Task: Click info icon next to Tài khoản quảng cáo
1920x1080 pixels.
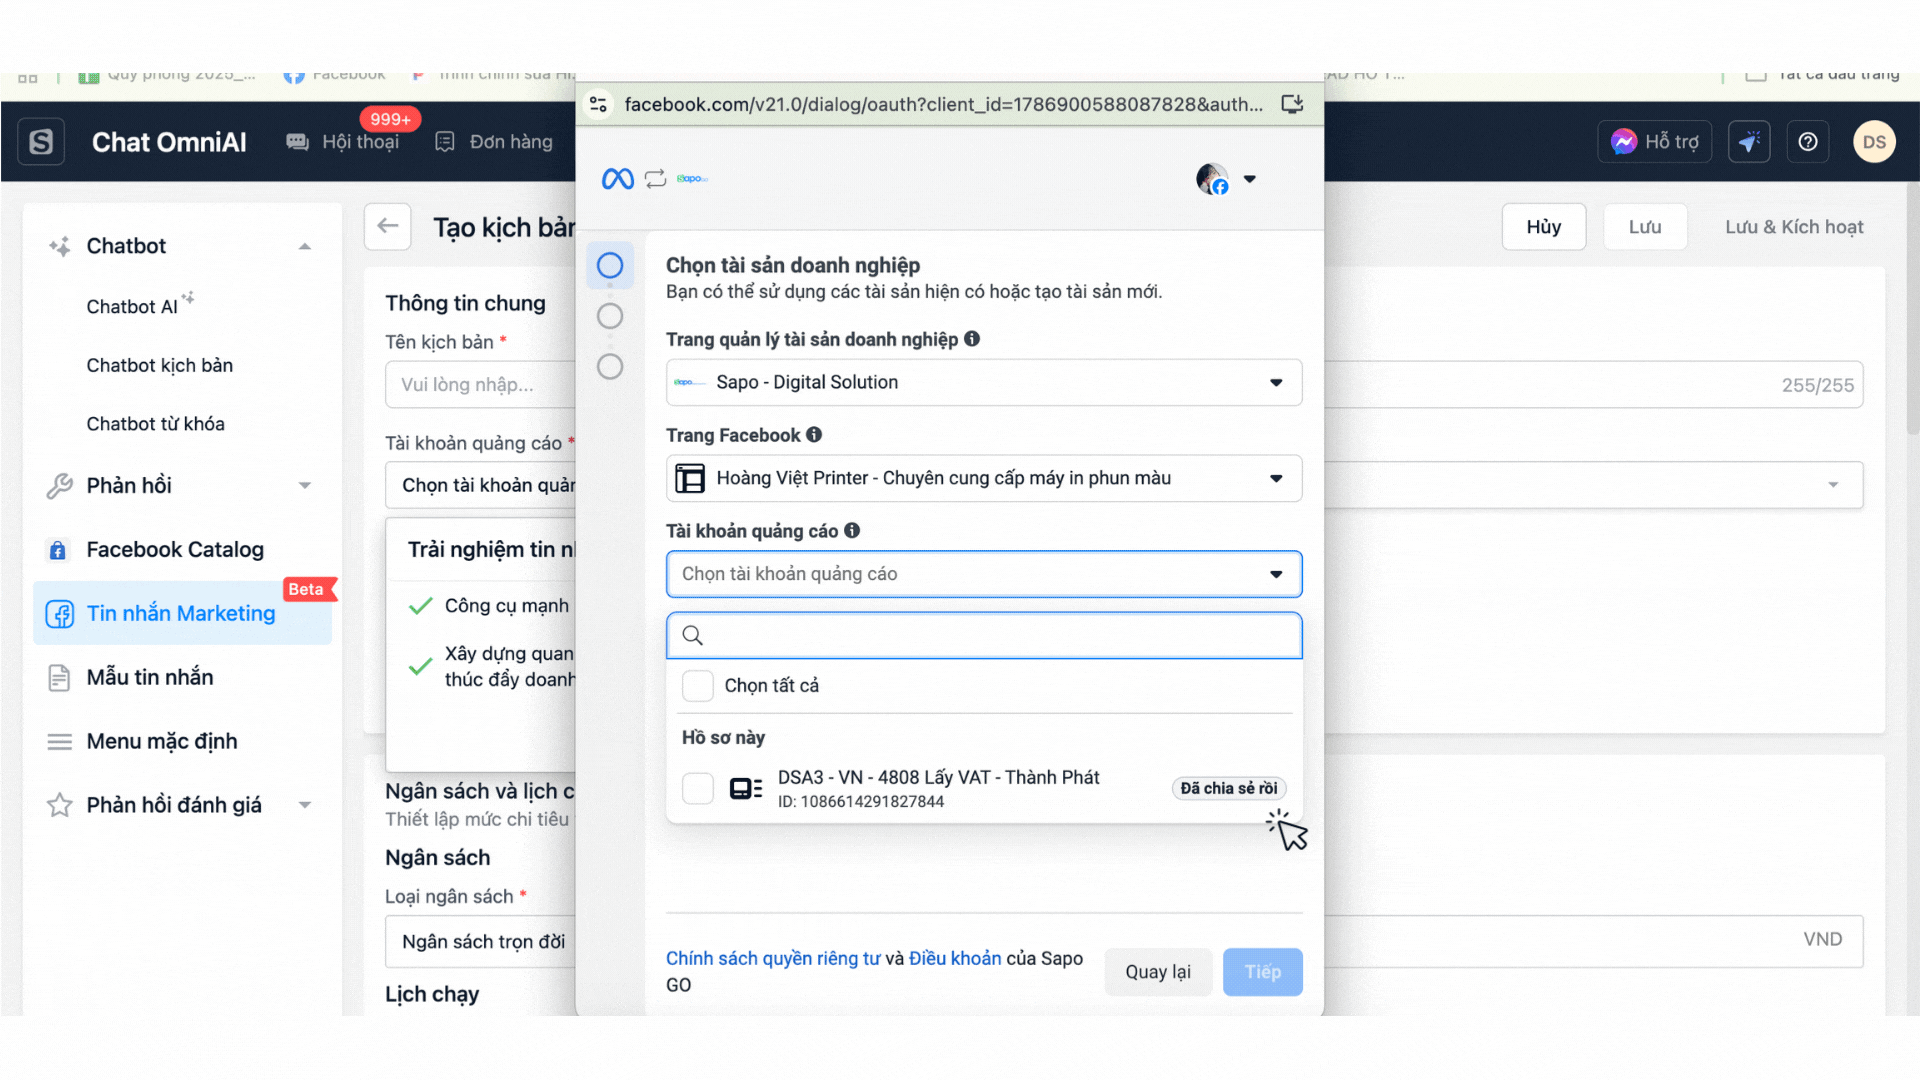Action: pos(852,531)
